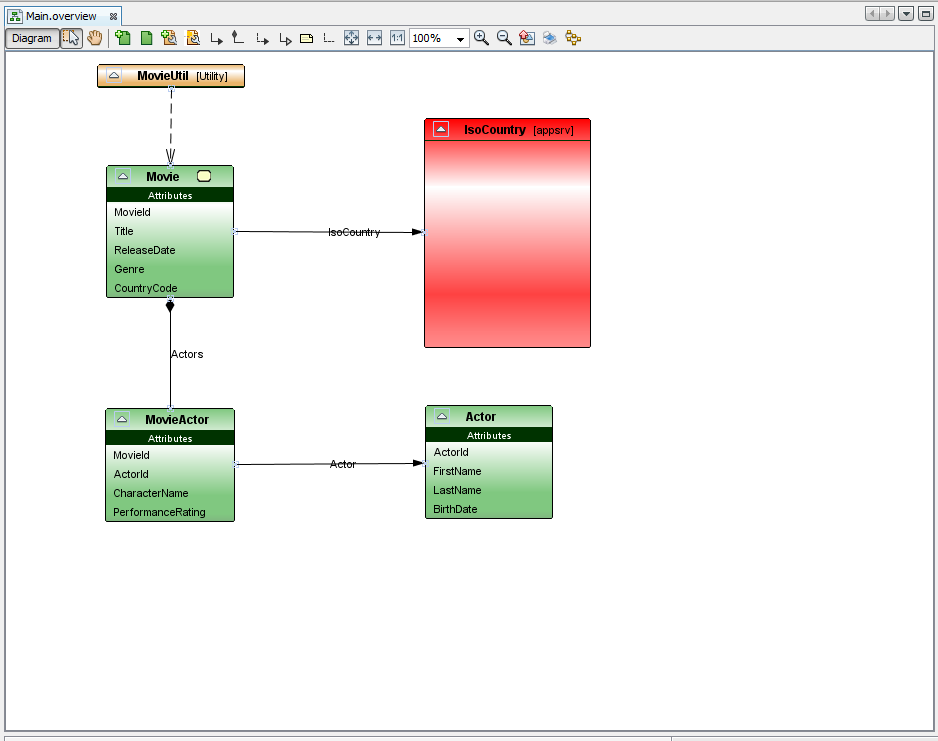
Task: Toggle the yellow marker on Movie header
Action: [x=204, y=176]
